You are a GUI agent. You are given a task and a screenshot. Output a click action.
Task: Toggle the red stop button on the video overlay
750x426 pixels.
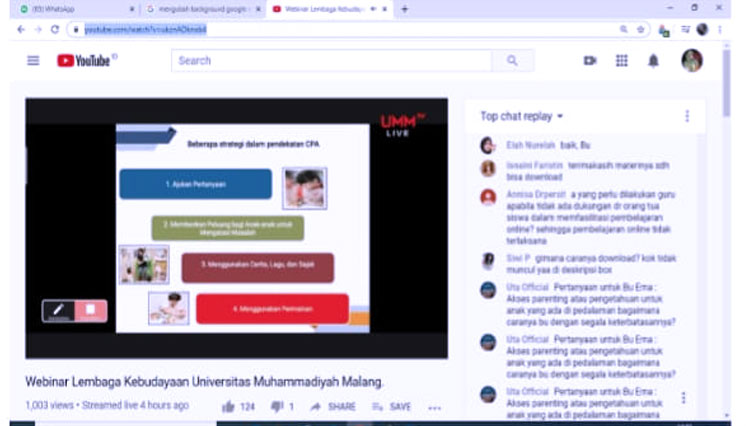[x=90, y=310]
